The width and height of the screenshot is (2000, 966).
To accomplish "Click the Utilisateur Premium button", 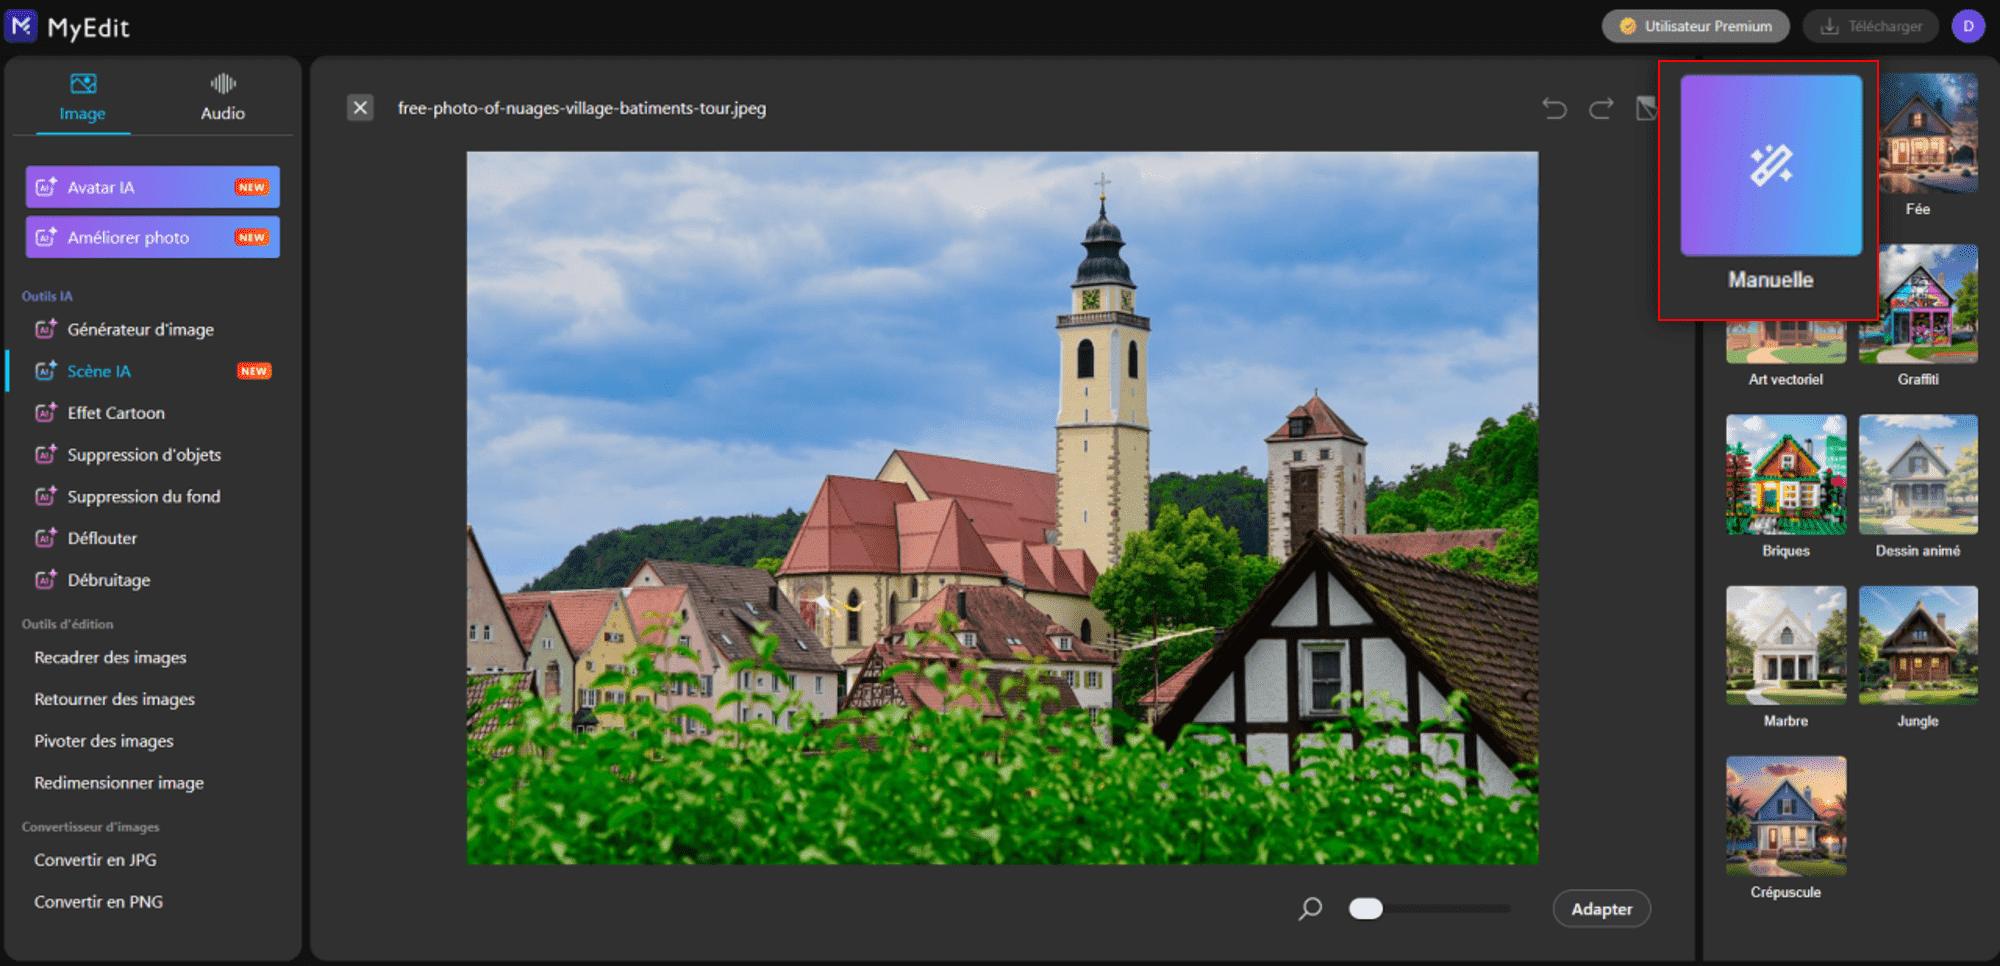I will click(x=1695, y=26).
